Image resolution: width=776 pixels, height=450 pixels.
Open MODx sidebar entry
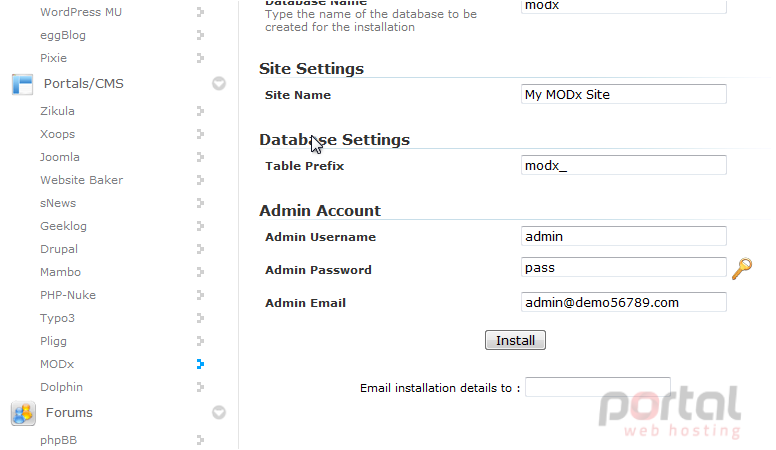coord(57,364)
